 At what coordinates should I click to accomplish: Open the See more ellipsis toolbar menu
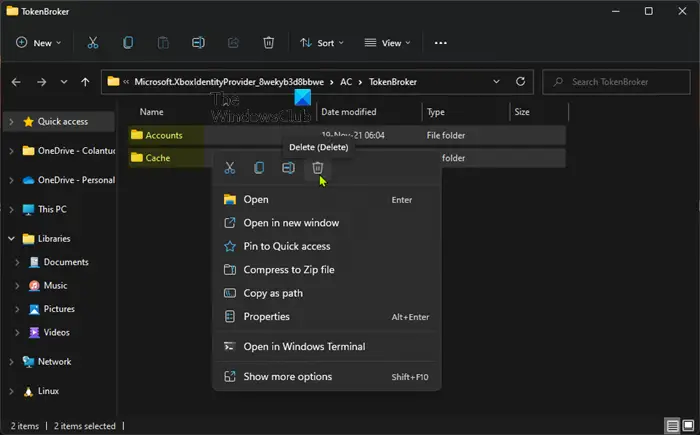click(441, 43)
